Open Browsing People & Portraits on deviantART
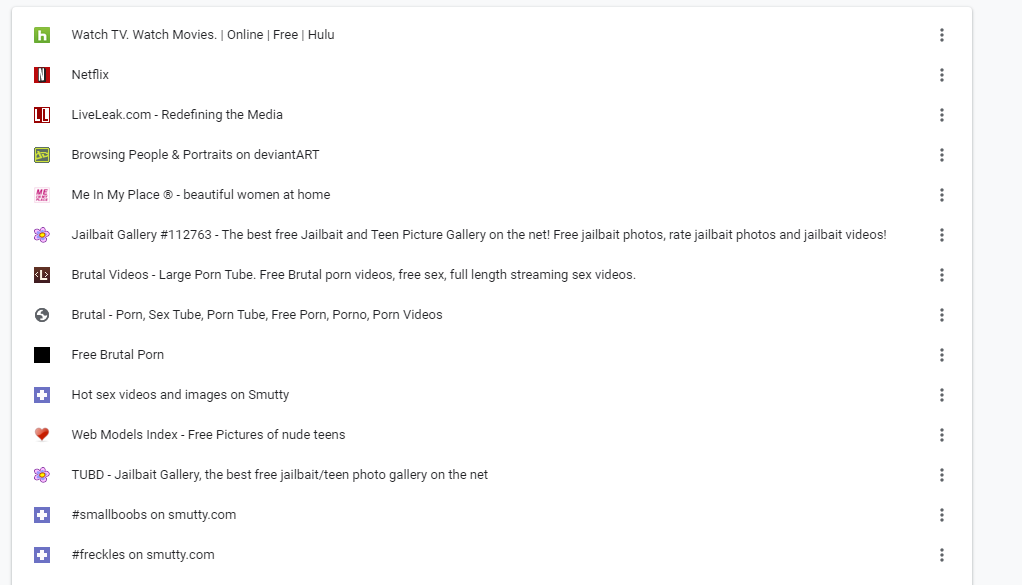1022x585 pixels. point(195,155)
